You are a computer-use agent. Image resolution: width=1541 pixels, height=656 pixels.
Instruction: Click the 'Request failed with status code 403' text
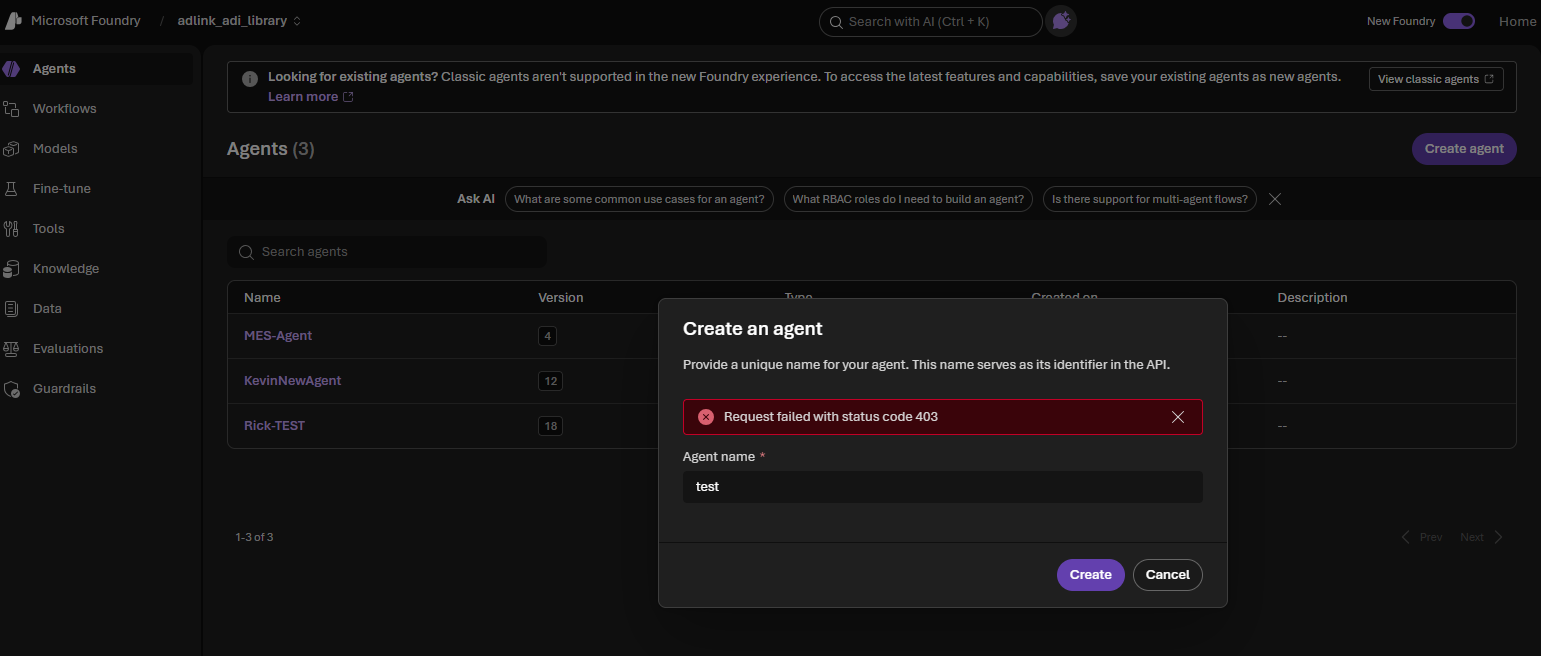click(x=831, y=417)
